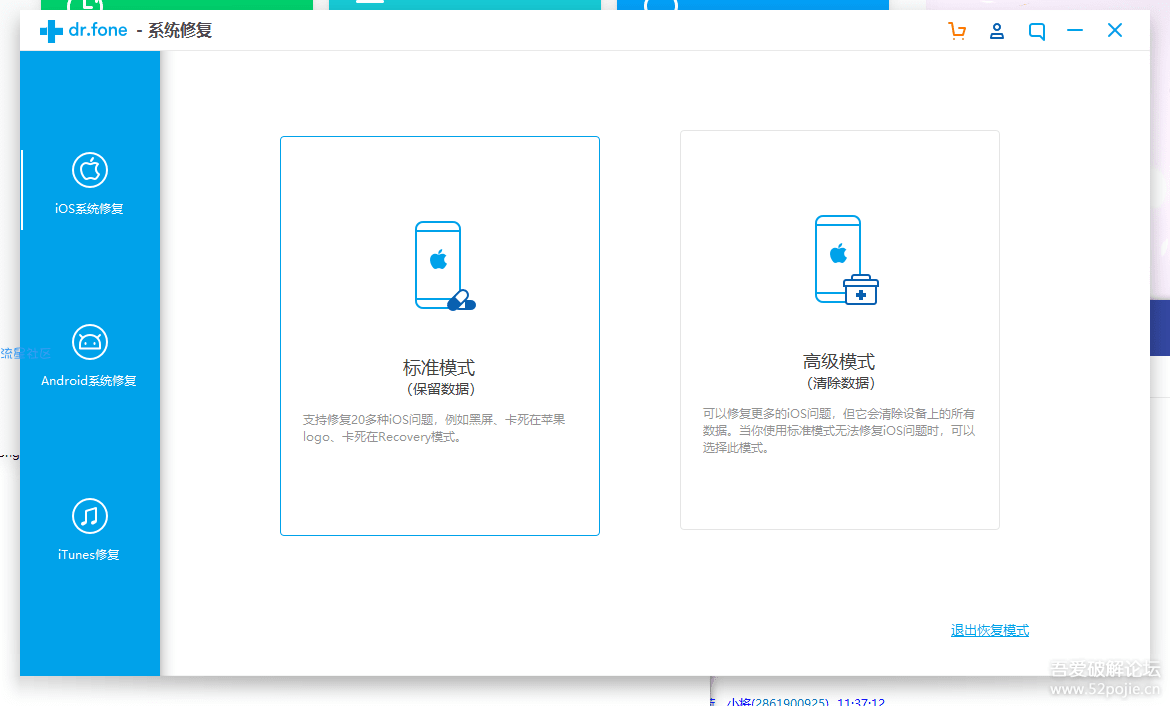Click the phone with first-aid kit icon
The height and width of the screenshot is (706, 1170).
[846, 260]
